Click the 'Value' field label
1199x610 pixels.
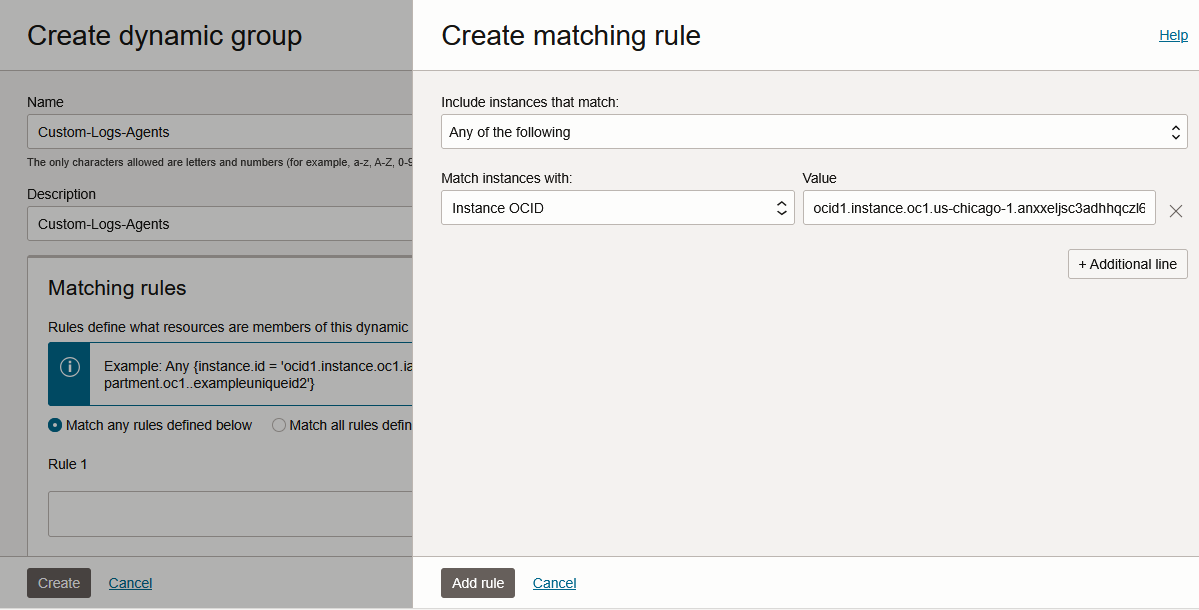click(819, 178)
